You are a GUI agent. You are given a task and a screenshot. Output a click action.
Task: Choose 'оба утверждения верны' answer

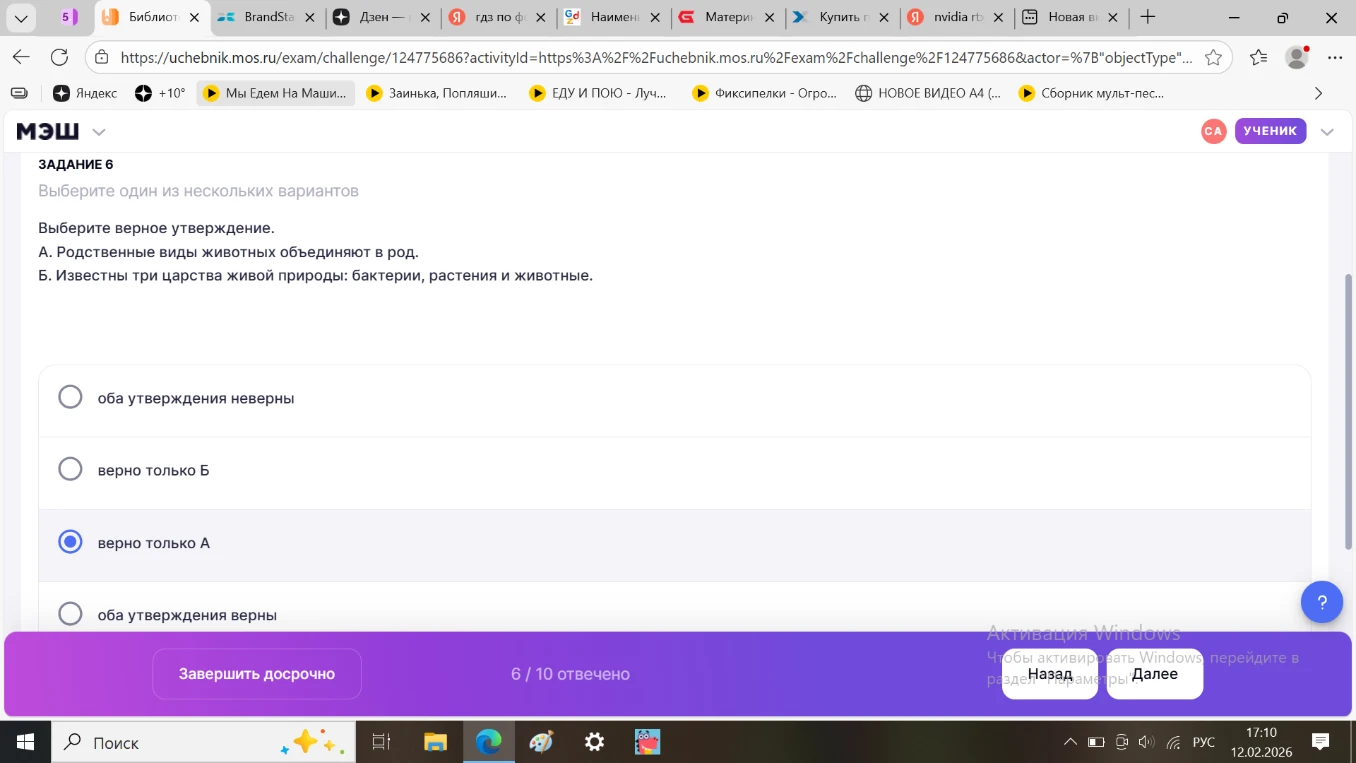(70, 614)
